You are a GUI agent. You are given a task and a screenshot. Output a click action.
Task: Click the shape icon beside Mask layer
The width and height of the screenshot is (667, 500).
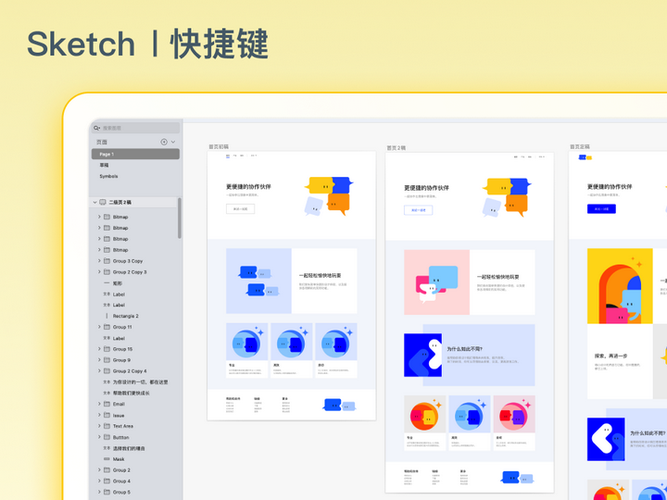click(x=107, y=459)
